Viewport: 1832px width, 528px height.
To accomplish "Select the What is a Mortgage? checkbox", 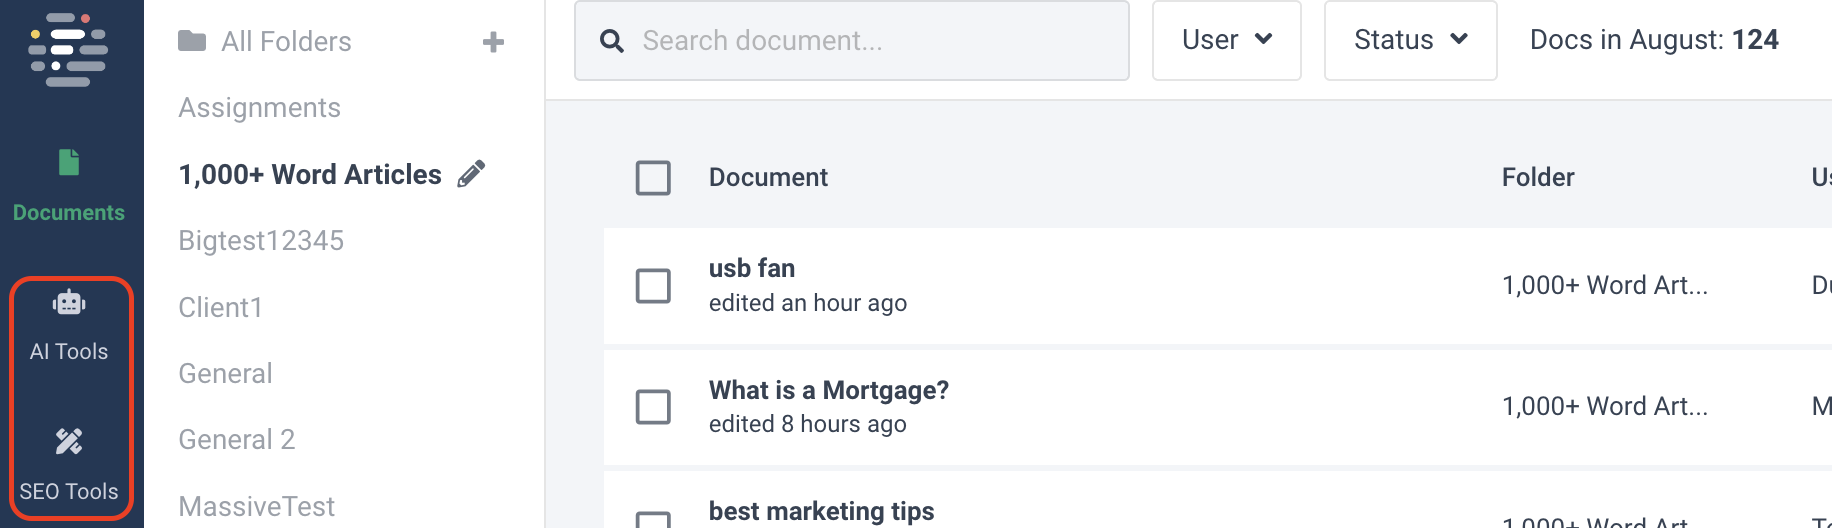I will tap(653, 407).
